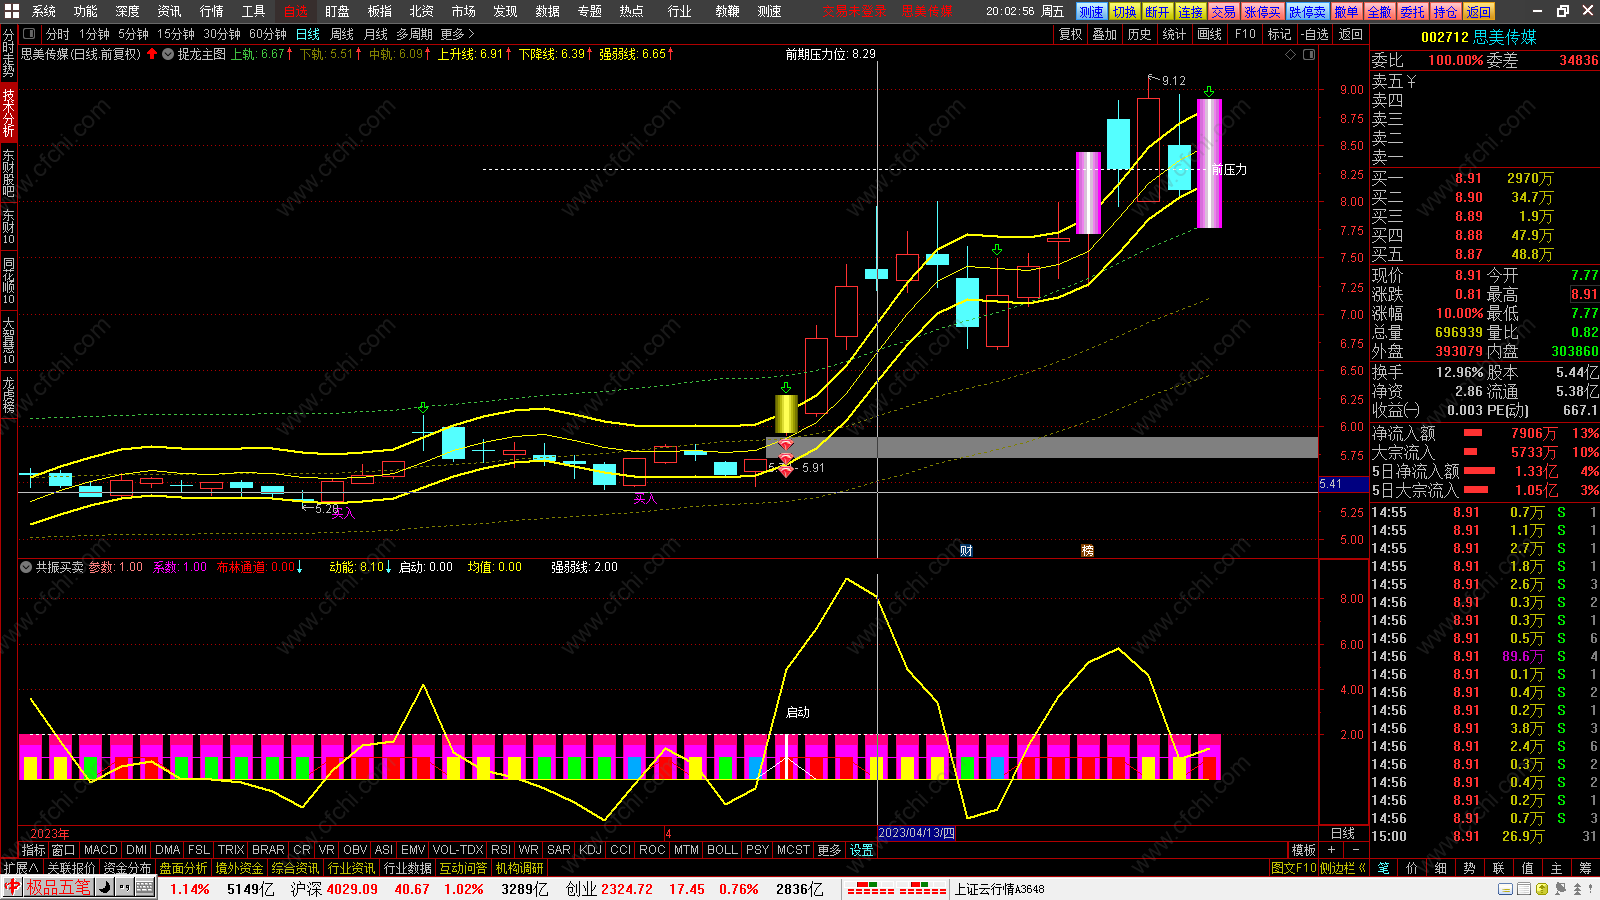Image resolution: width=1600 pixels, height=900 pixels.
Task: Click the 榜 marker on the chart axis
Action: pos(1087,551)
